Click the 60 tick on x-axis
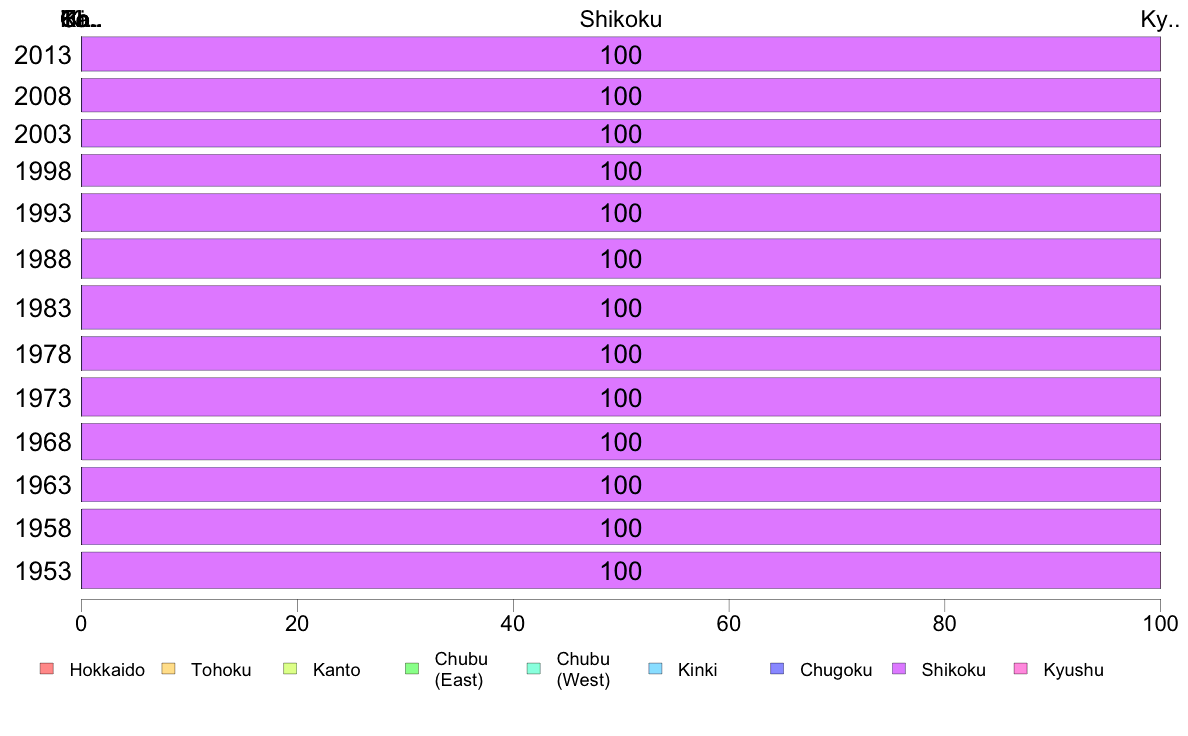 729,624
